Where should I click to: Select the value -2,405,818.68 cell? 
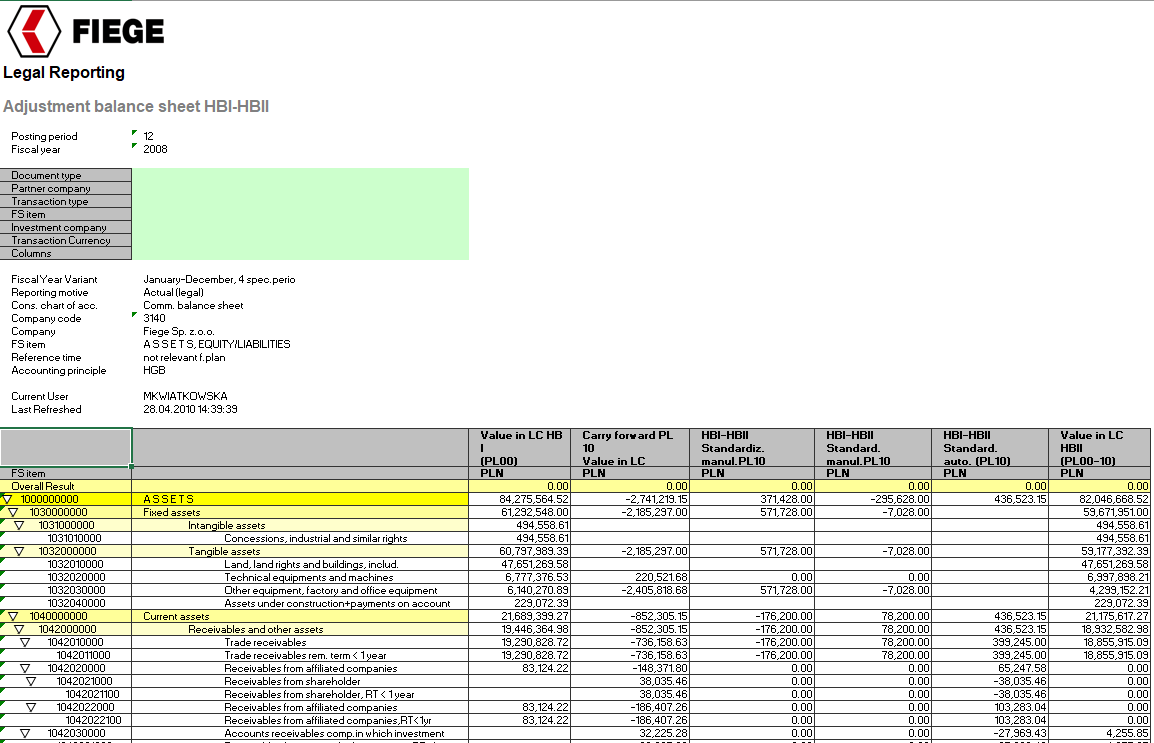click(x=630, y=591)
